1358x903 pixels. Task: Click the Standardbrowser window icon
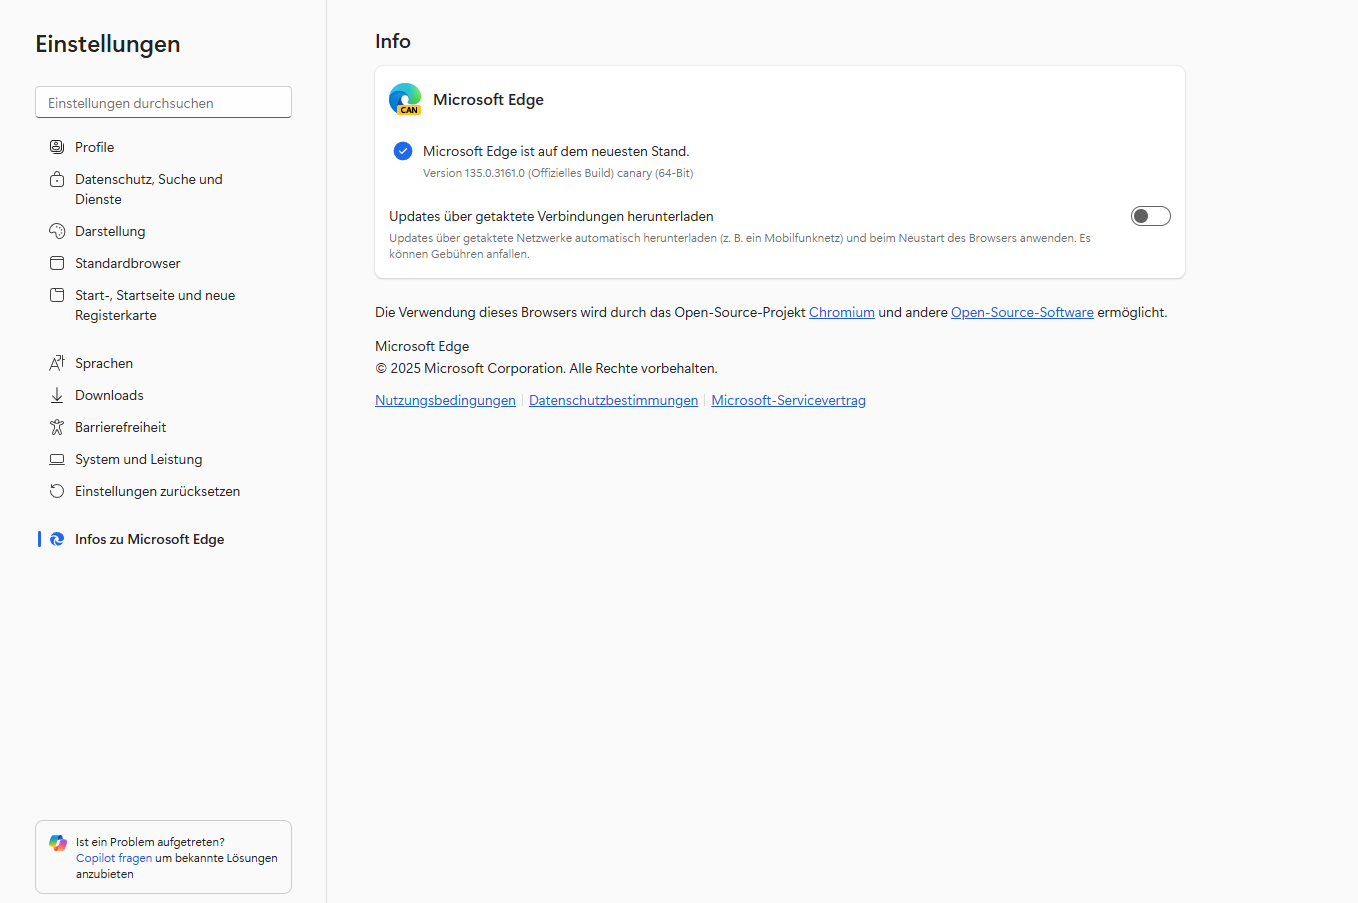coord(57,263)
